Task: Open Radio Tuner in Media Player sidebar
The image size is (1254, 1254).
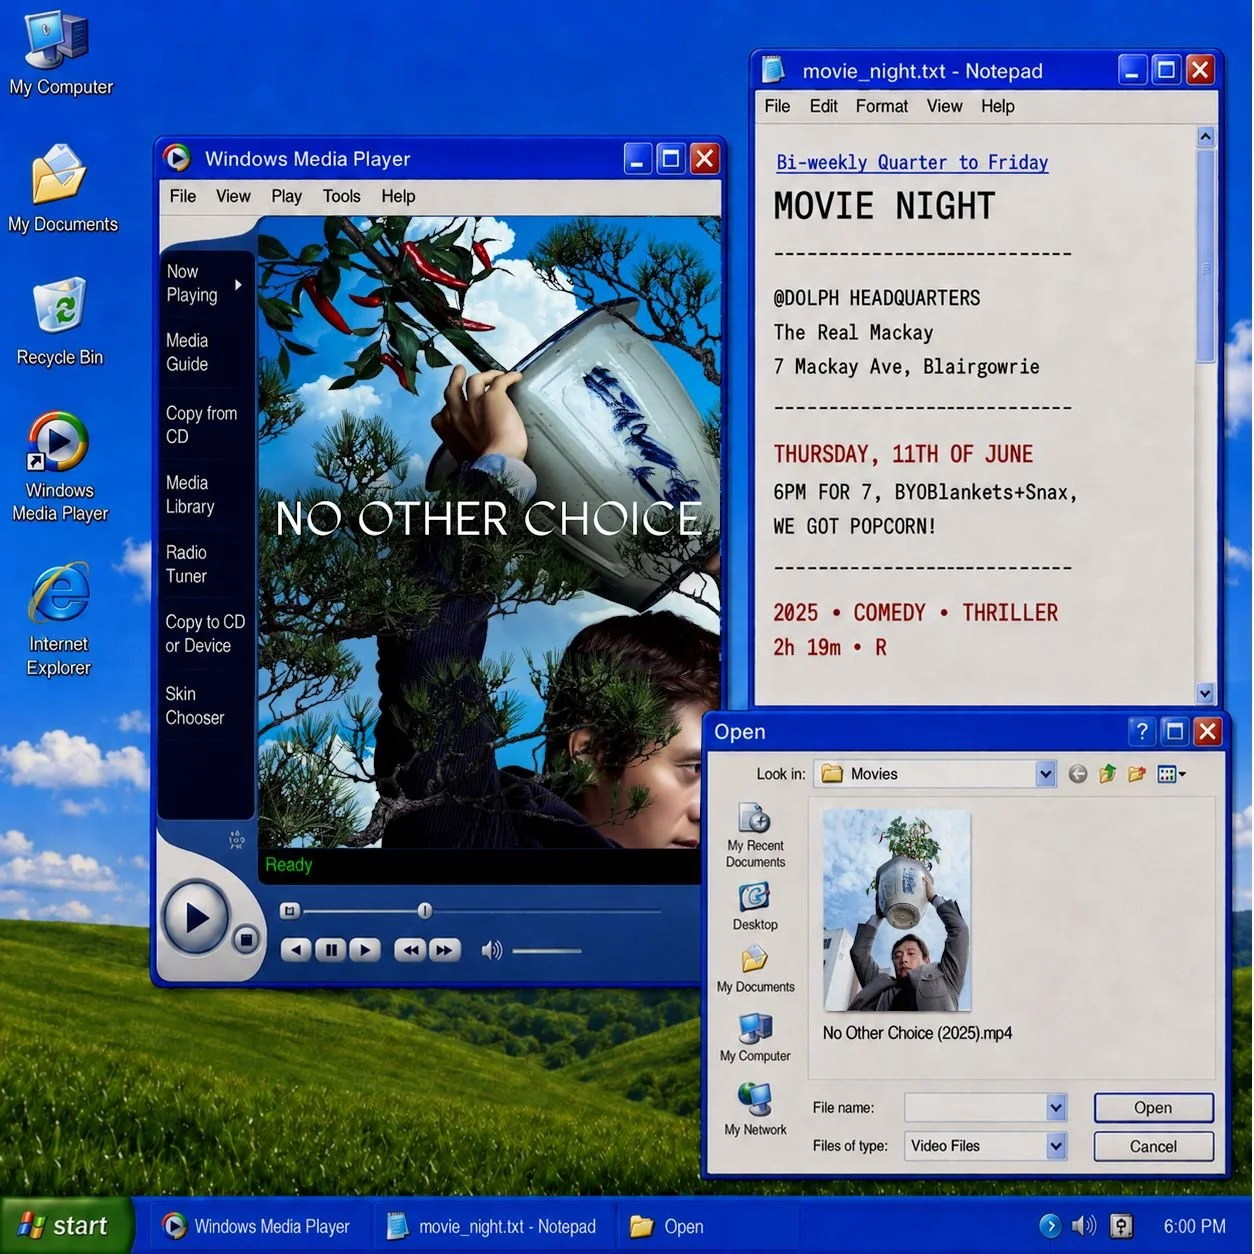Action: pyautogui.click(x=186, y=564)
